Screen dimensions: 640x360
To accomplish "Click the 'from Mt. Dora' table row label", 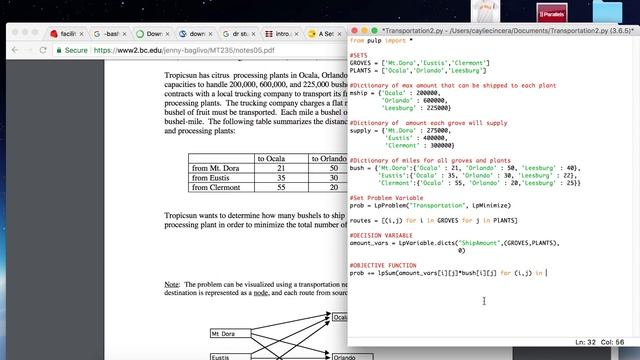I will click(x=216, y=168).
